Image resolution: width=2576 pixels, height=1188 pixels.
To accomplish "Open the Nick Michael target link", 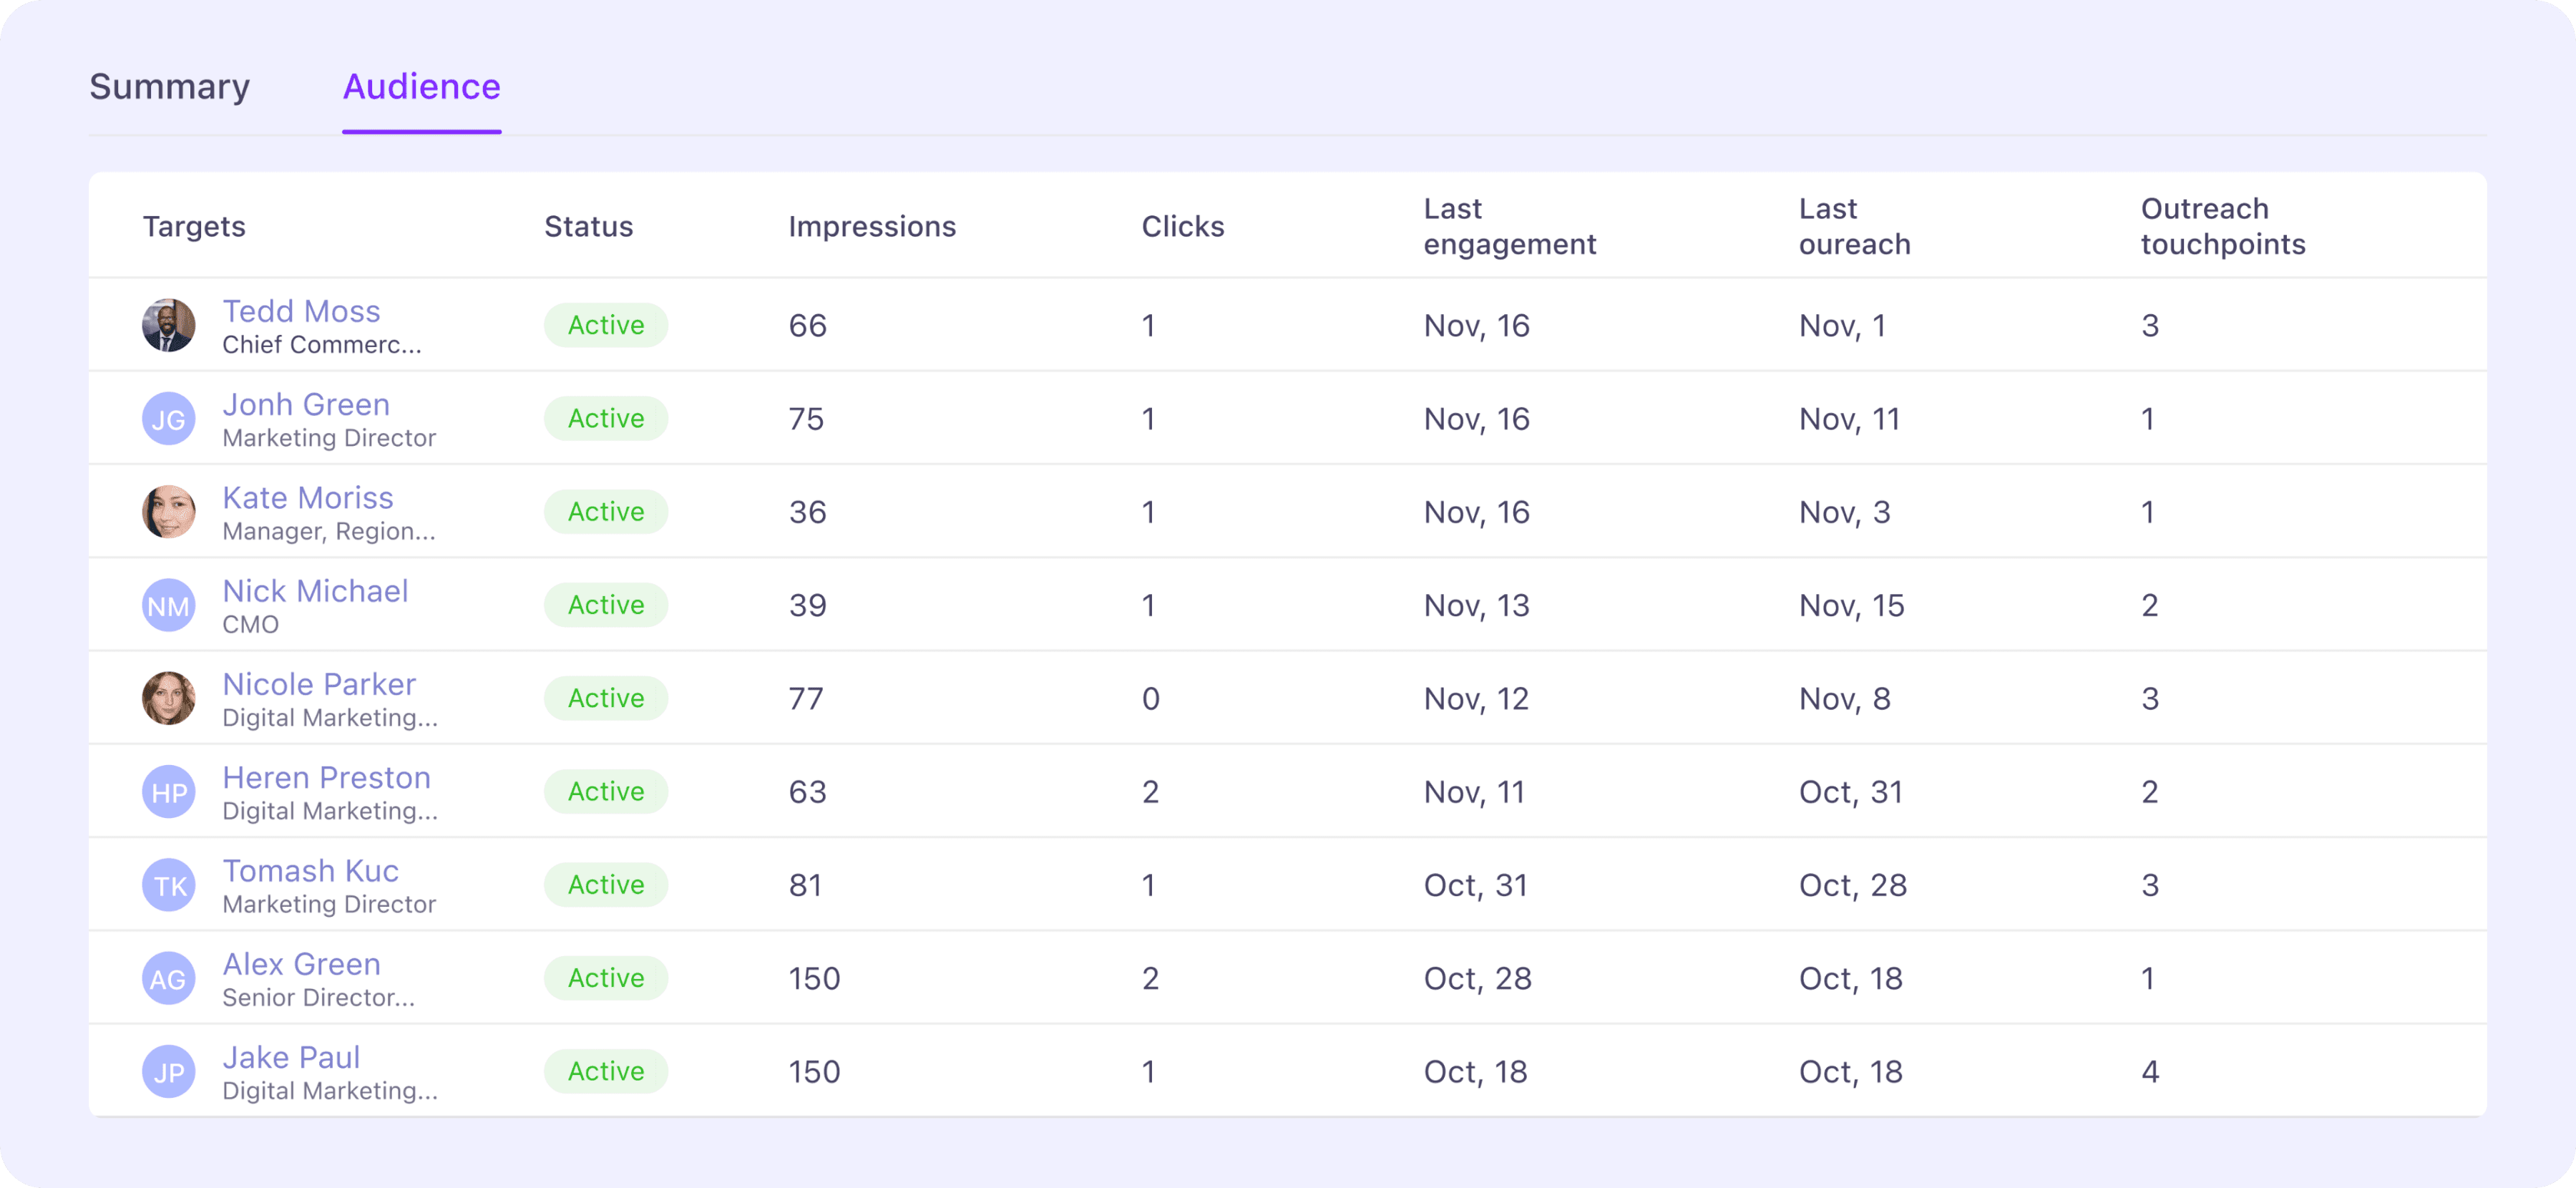I will click(x=315, y=591).
